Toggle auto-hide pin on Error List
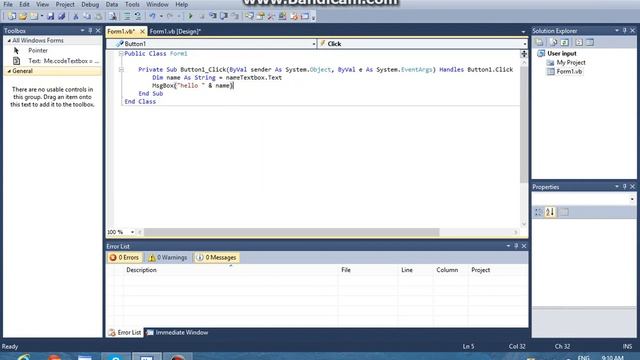The width and height of the screenshot is (640, 360). pyautogui.click(x=516, y=246)
